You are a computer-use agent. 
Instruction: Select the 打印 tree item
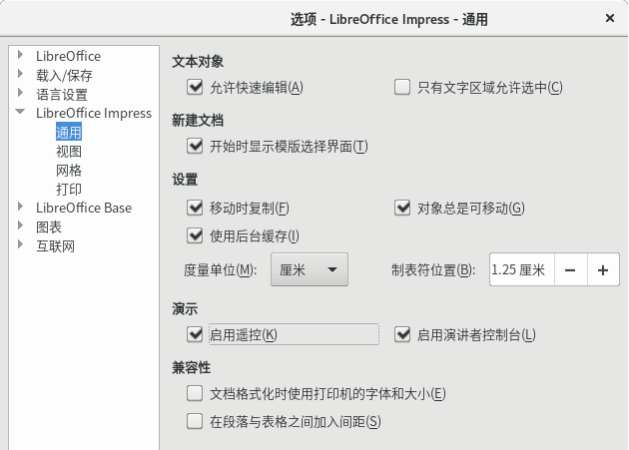pos(69,189)
